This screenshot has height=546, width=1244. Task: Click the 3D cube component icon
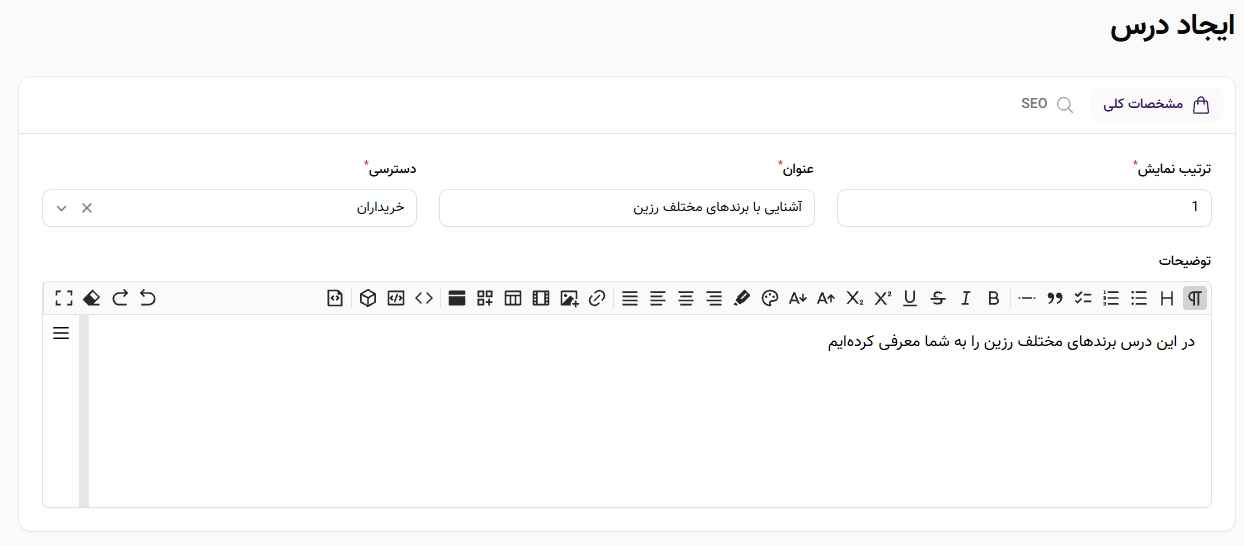point(368,298)
